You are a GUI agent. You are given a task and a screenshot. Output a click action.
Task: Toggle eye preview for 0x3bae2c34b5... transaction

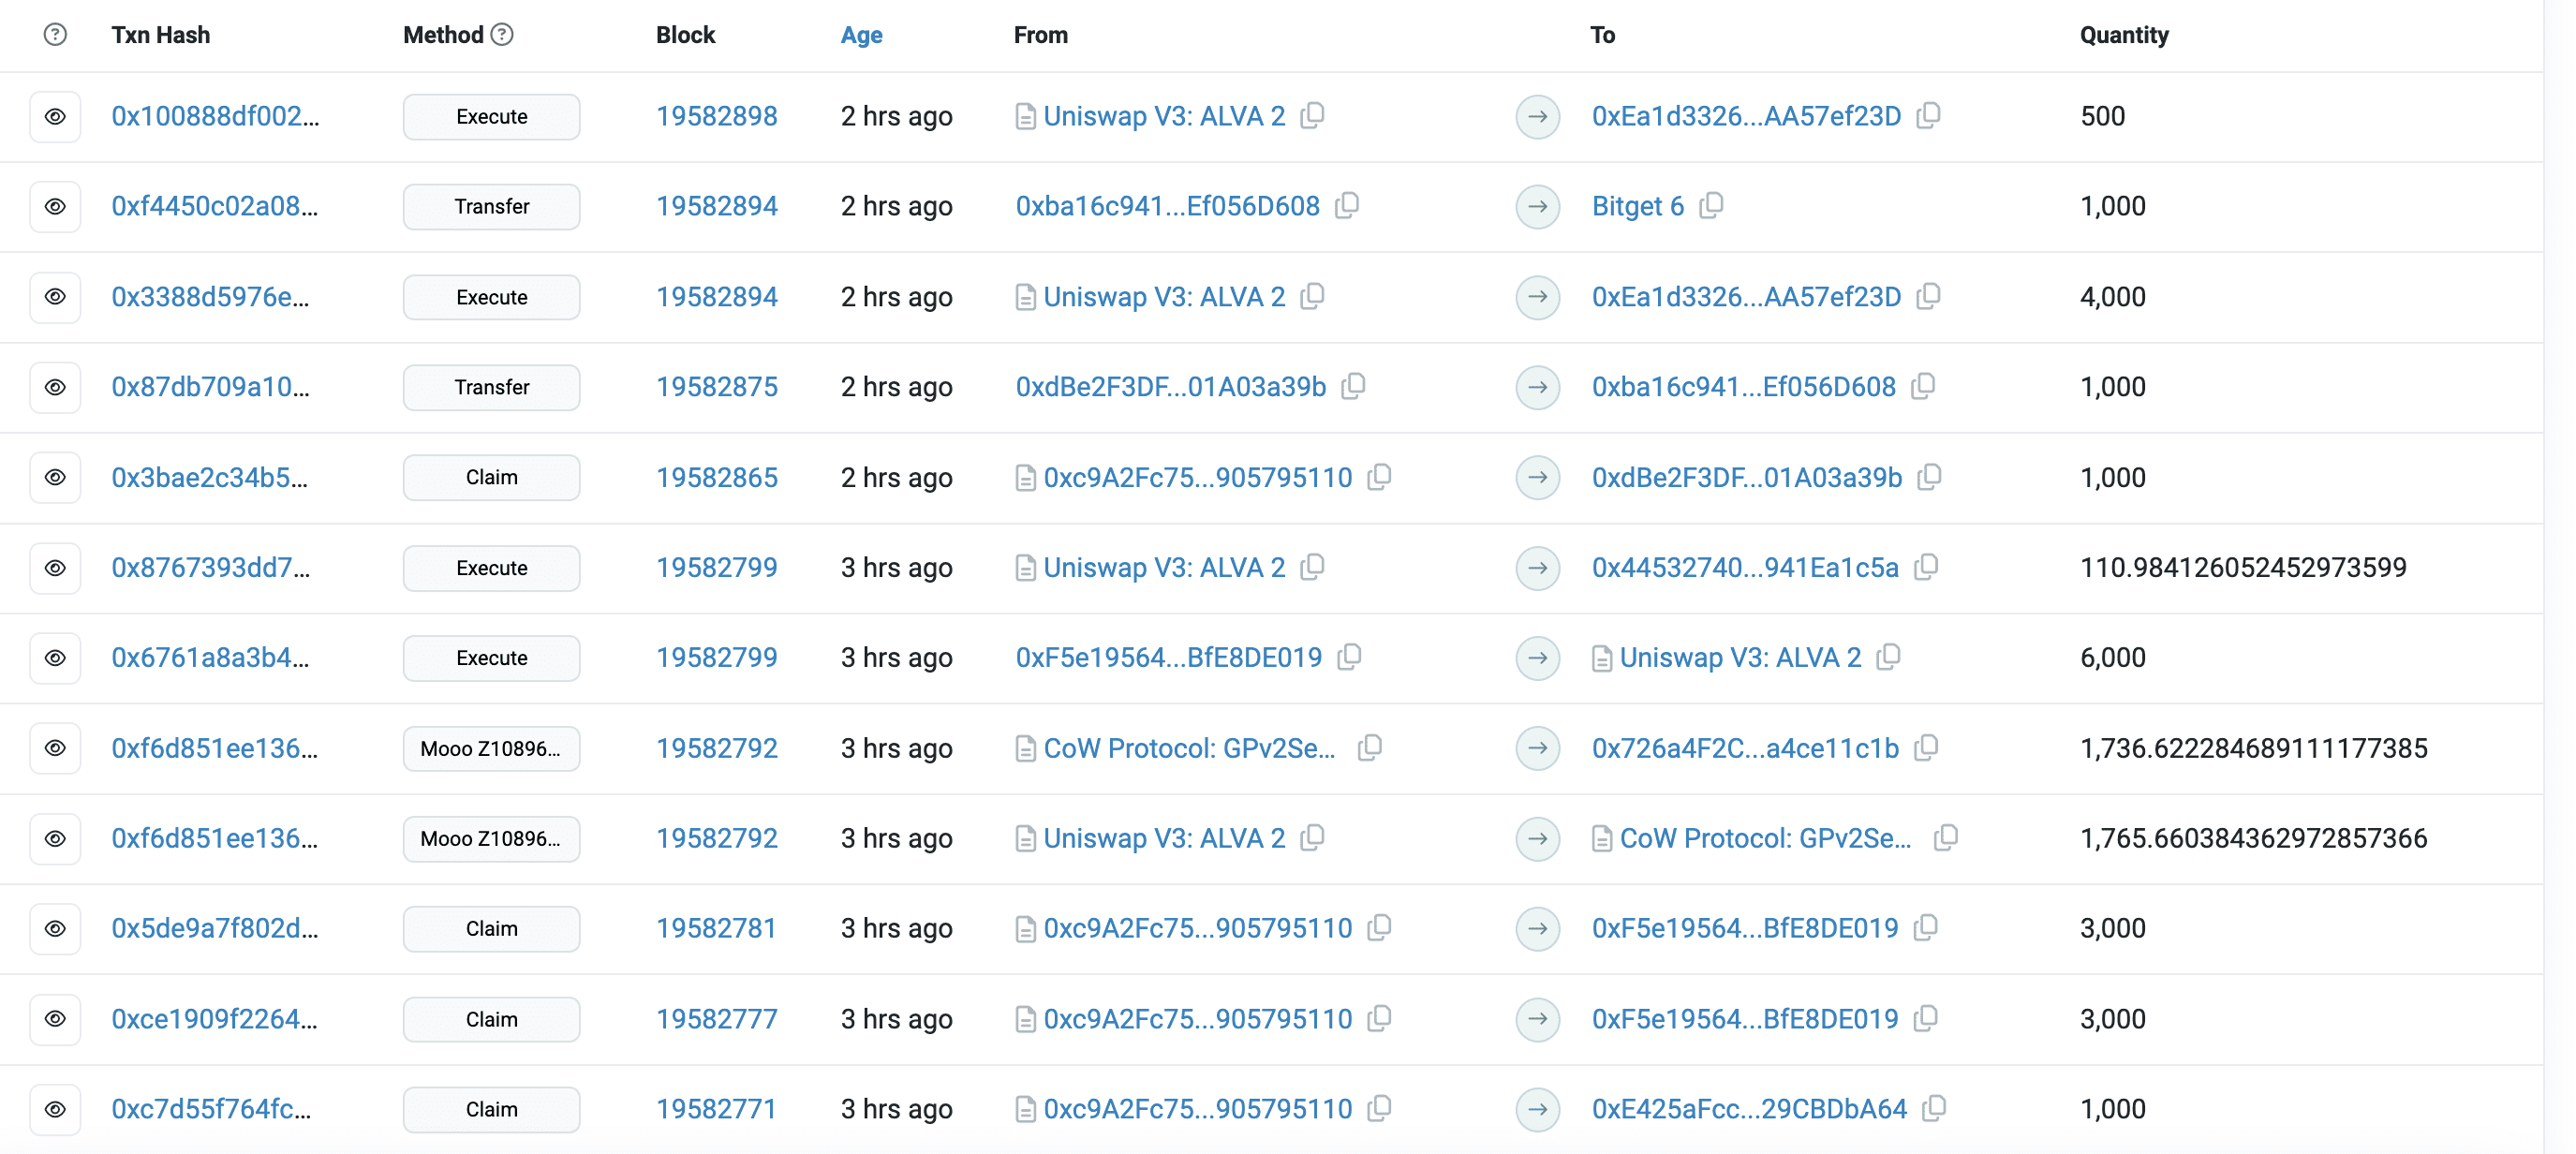tap(55, 477)
